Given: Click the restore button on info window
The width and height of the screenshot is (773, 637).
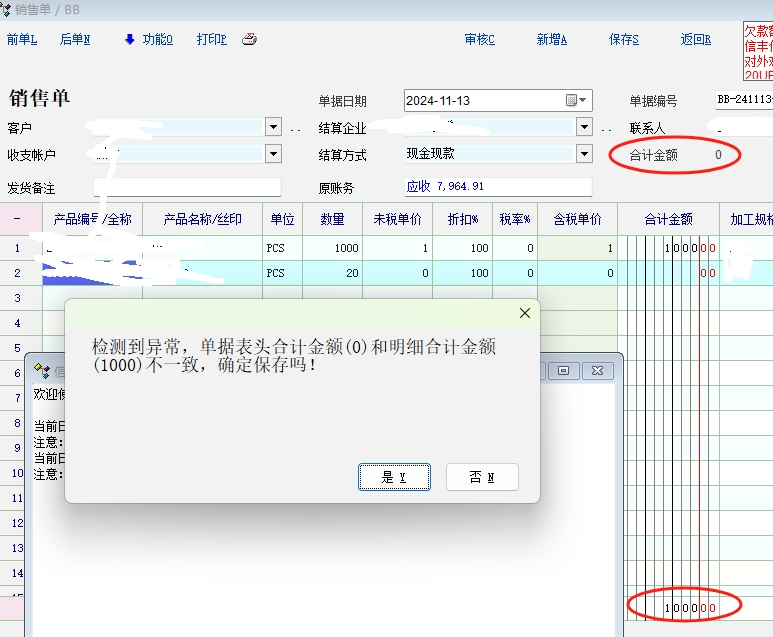Looking at the screenshot, I should tap(564, 370).
